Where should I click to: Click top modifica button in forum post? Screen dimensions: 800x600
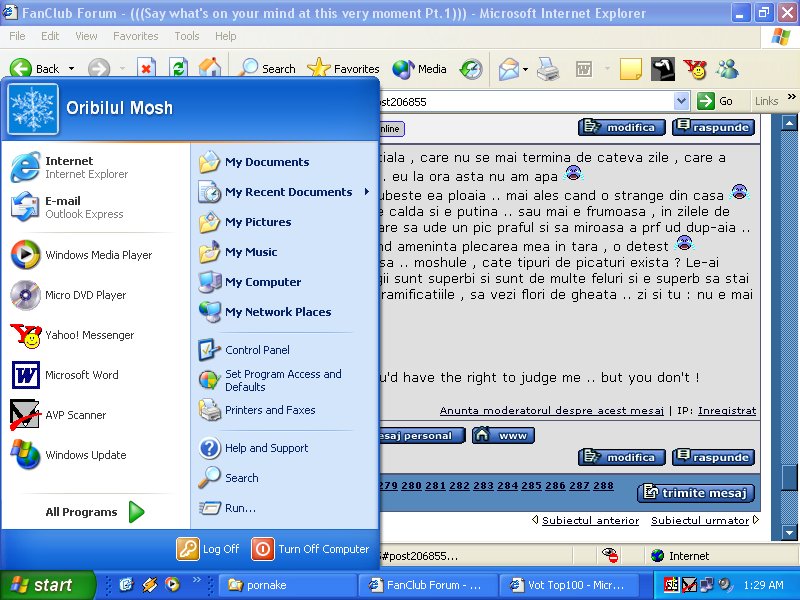(x=621, y=127)
